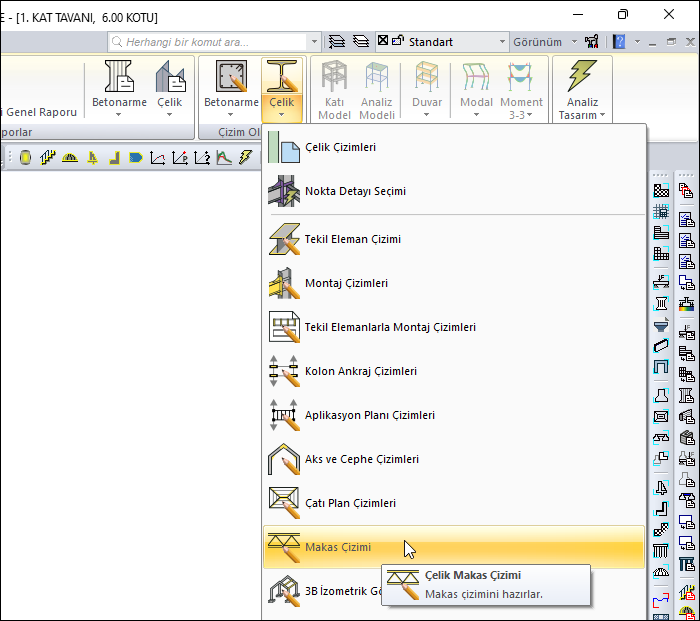
Task: Click the rainbow stress foundation icon
Action: click(x=686, y=304)
